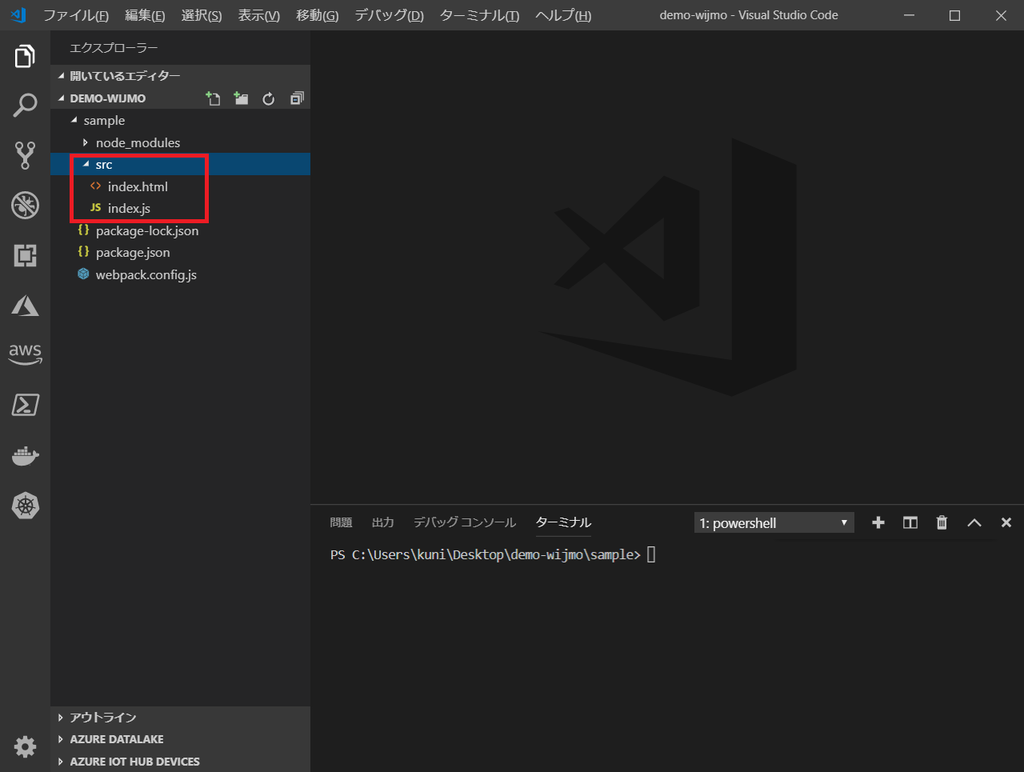Image resolution: width=1024 pixels, height=772 pixels.
Task: Open the 移動(G) menu
Action: click(x=317, y=15)
